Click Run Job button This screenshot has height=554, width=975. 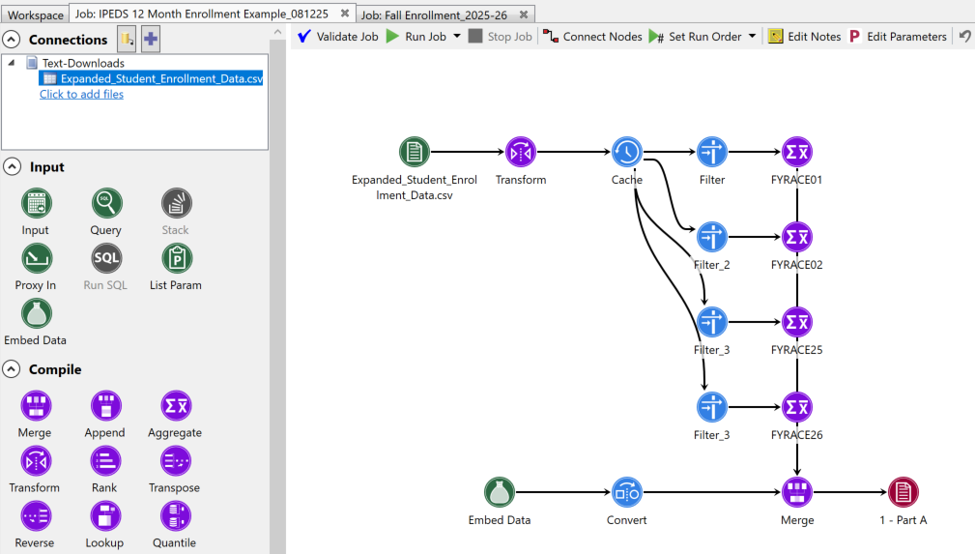pyautogui.click(x=417, y=37)
